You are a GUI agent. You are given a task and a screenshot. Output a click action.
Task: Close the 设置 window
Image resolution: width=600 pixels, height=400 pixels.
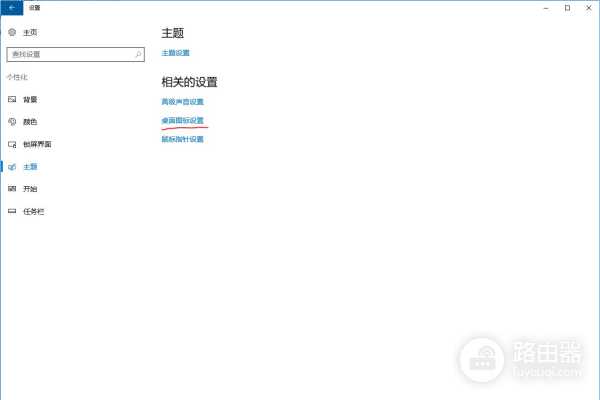click(x=589, y=8)
